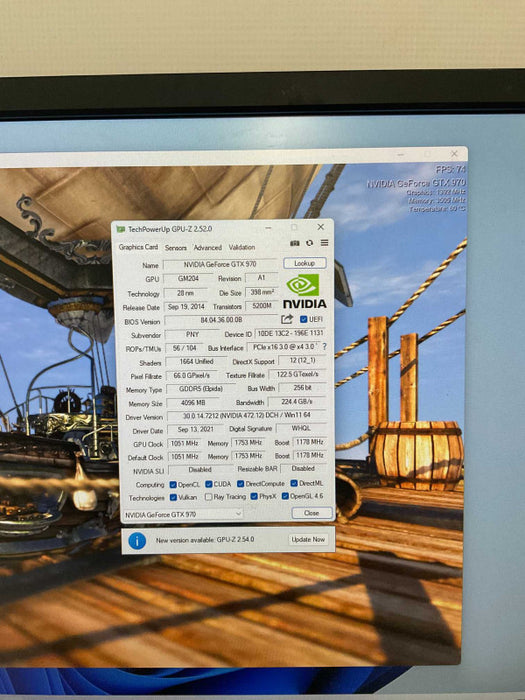
Task: Click the NVIDIA logo image
Action: [x=305, y=291]
